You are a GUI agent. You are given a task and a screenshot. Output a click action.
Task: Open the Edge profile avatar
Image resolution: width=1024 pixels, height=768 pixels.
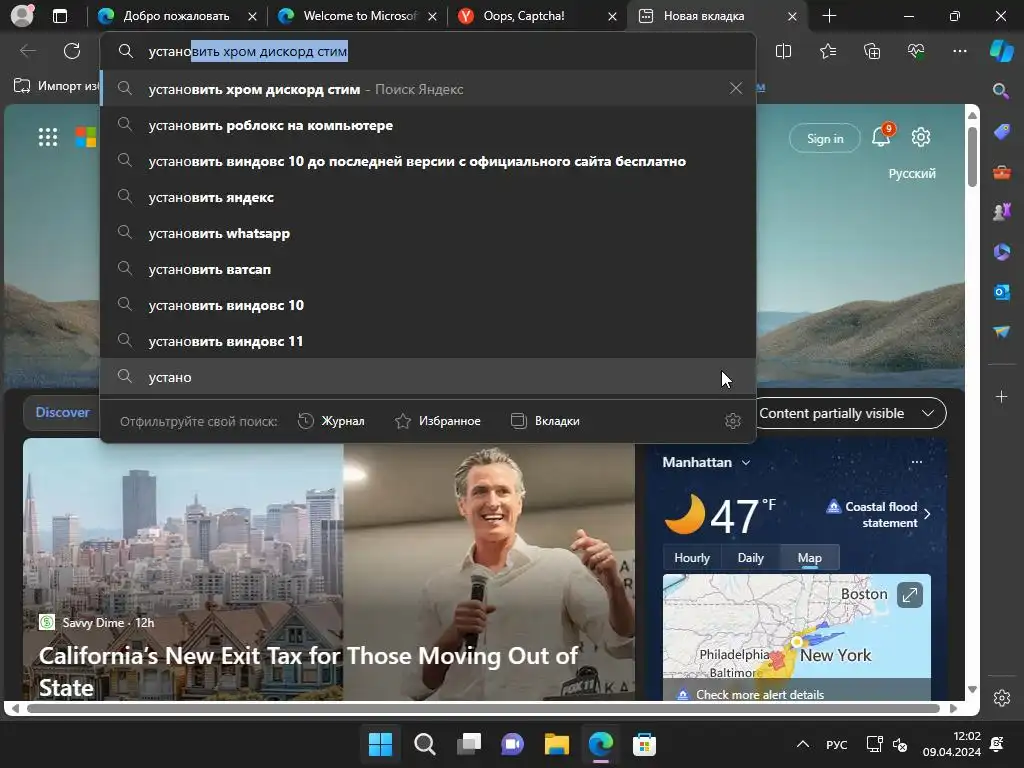click(x=22, y=16)
